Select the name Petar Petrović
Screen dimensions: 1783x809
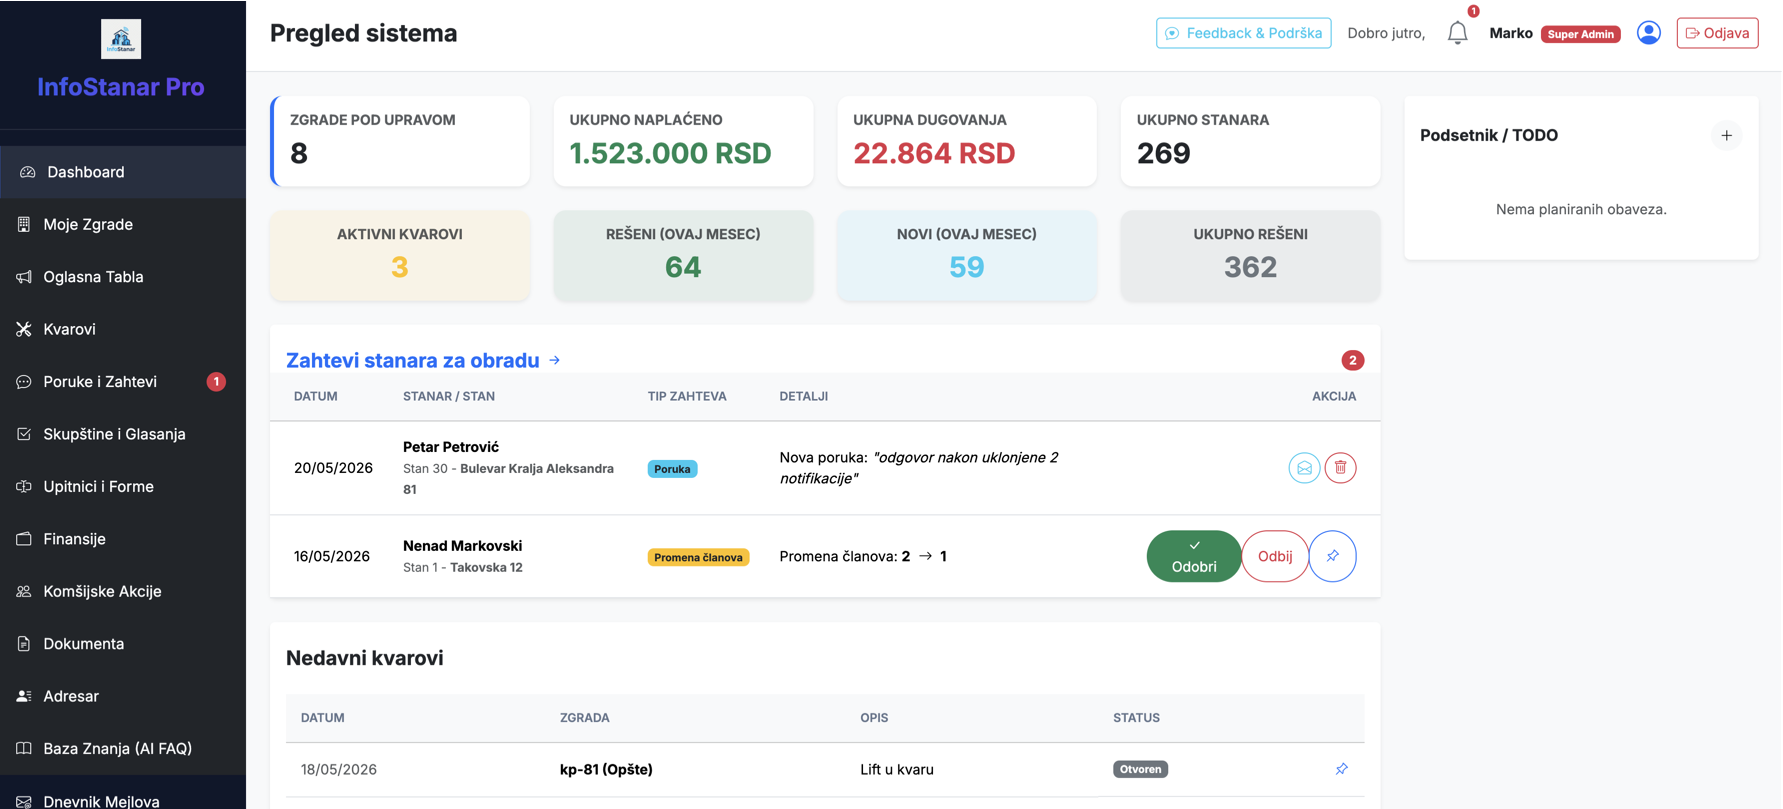[x=451, y=447]
